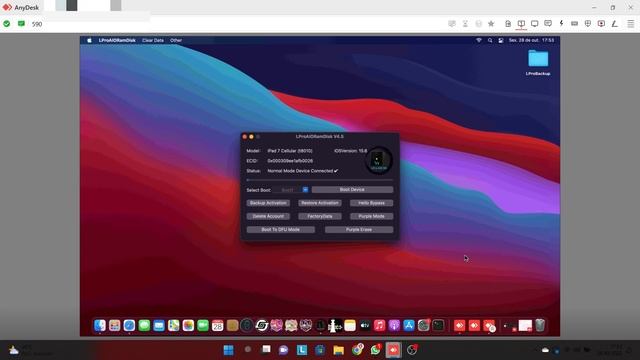Open the Music app in the Dock
The width and height of the screenshot is (640, 360).
(x=379, y=325)
